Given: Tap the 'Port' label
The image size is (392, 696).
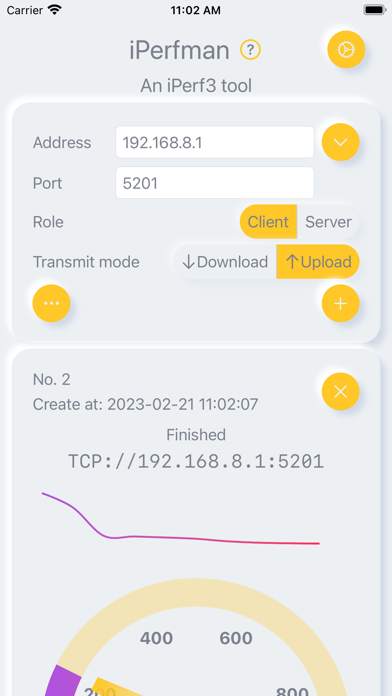Looking at the screenshot, I should (x=48, y=183).
